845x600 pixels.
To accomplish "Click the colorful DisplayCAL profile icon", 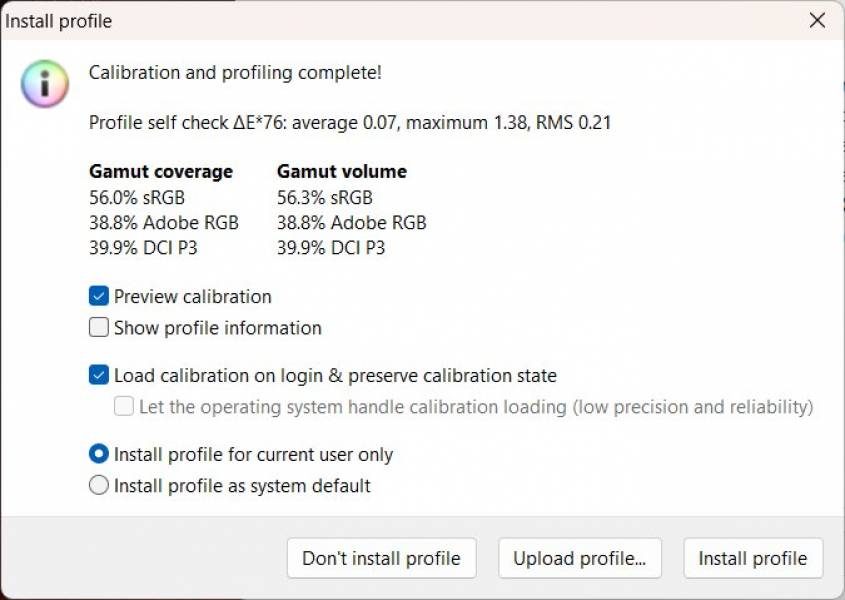I will click(x=44, y=84).
